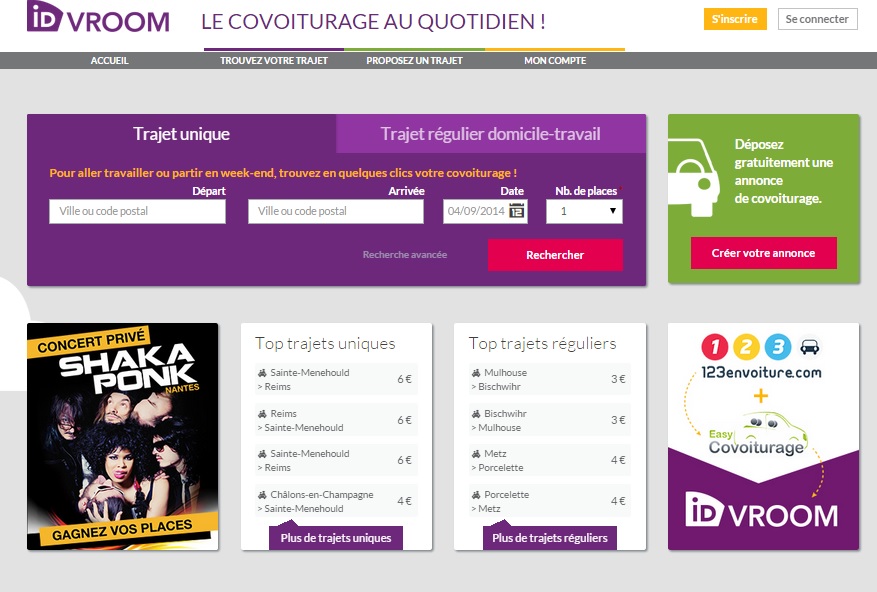Screen dimensions: 877x592
Task: Open the calendar icon in the Date field
Action: [x=517, y=211]
